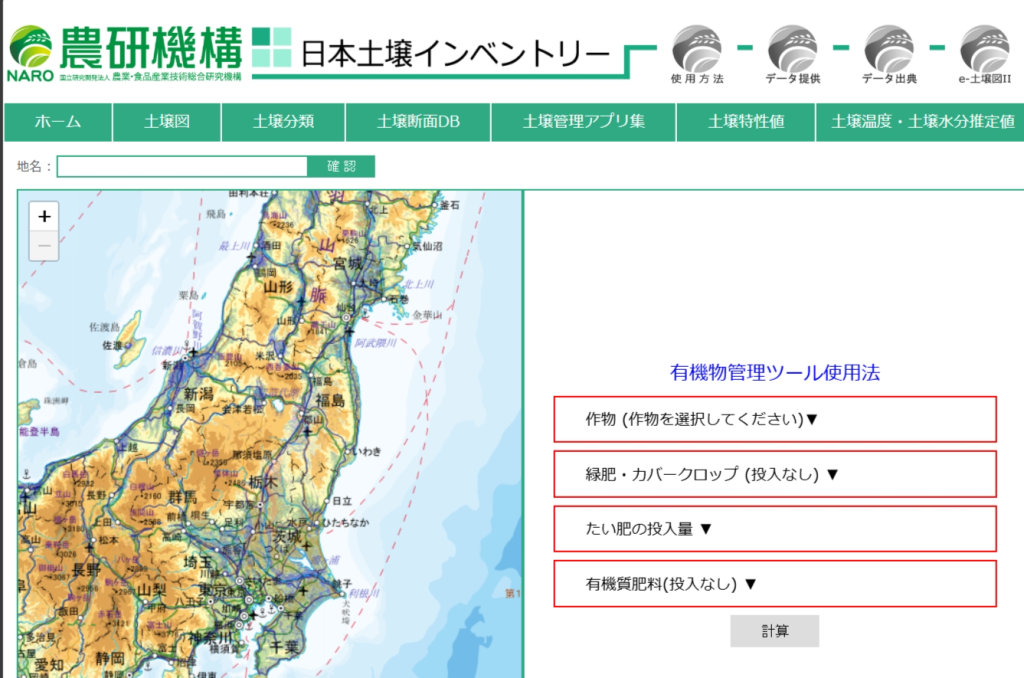Zoom out the map with minus button
Image resolution: width=1024 pixels, height=678 pixels.
point(44,245)
